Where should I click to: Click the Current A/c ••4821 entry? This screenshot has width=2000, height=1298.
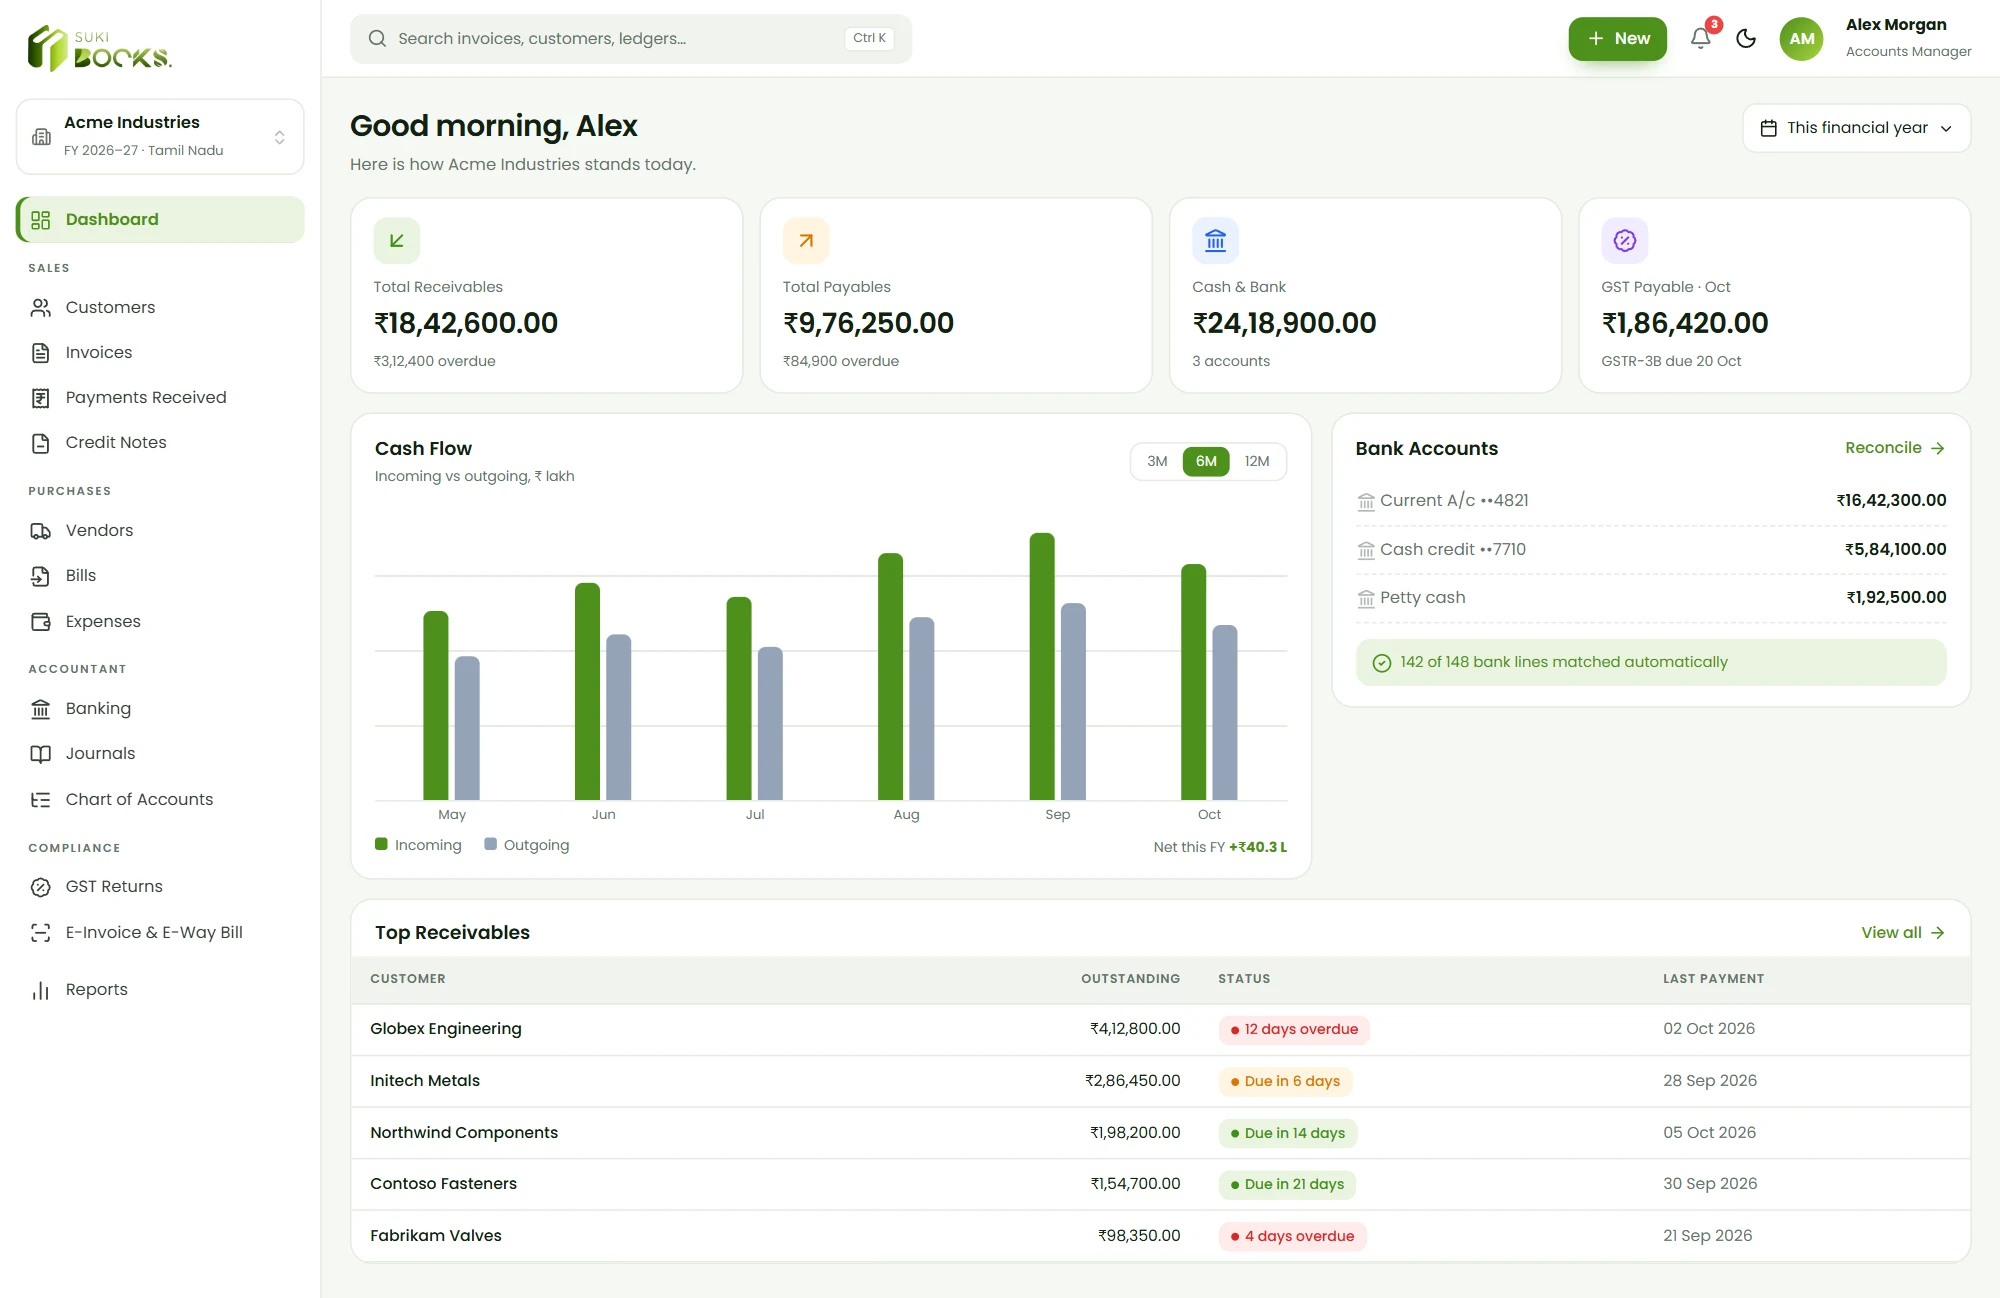(x=1650, y=500)
